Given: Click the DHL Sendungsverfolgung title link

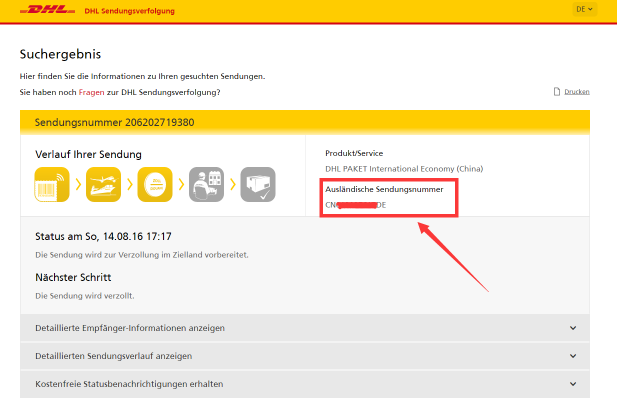Looking at the screenshot, I should coord(129,11).
